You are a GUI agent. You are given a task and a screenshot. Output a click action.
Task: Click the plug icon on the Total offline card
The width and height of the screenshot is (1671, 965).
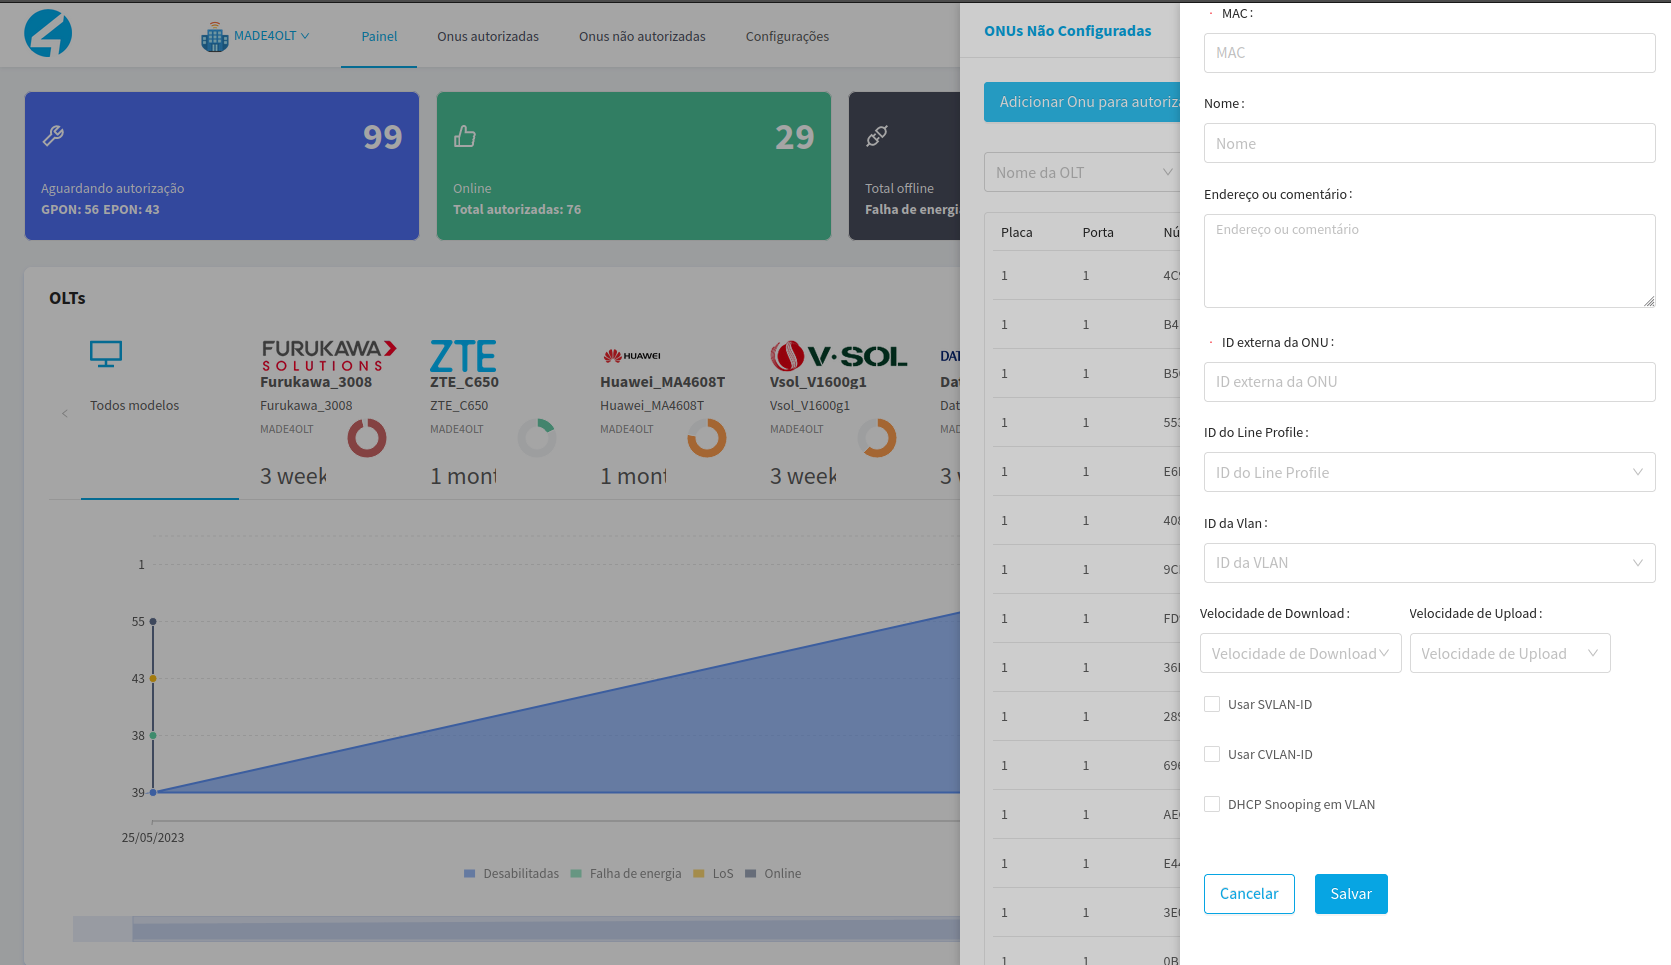tap(877, 136)
